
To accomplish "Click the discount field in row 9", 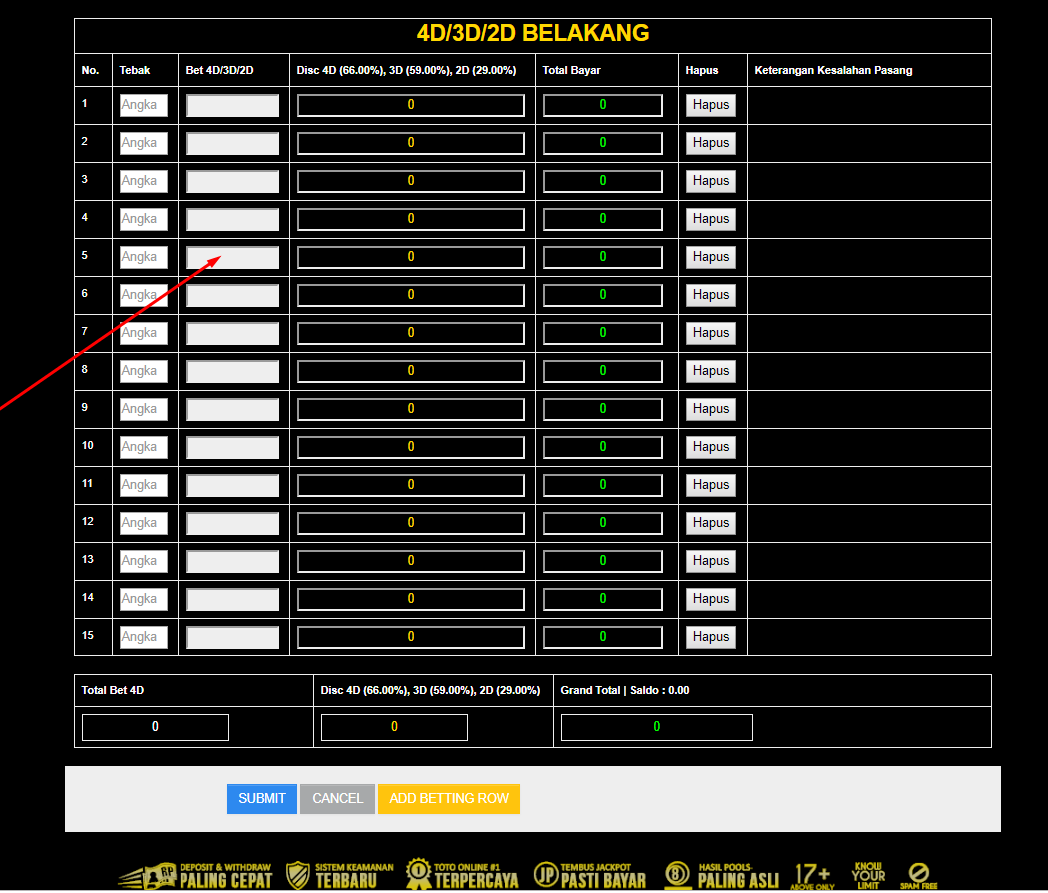I will point(411,409).
